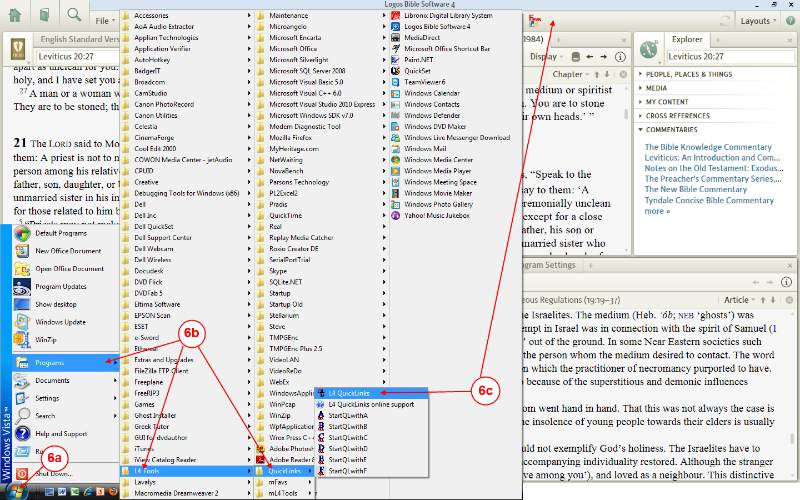Click the ESV Bible panel cover icon

pyautogui.click(x=18, y=49)
